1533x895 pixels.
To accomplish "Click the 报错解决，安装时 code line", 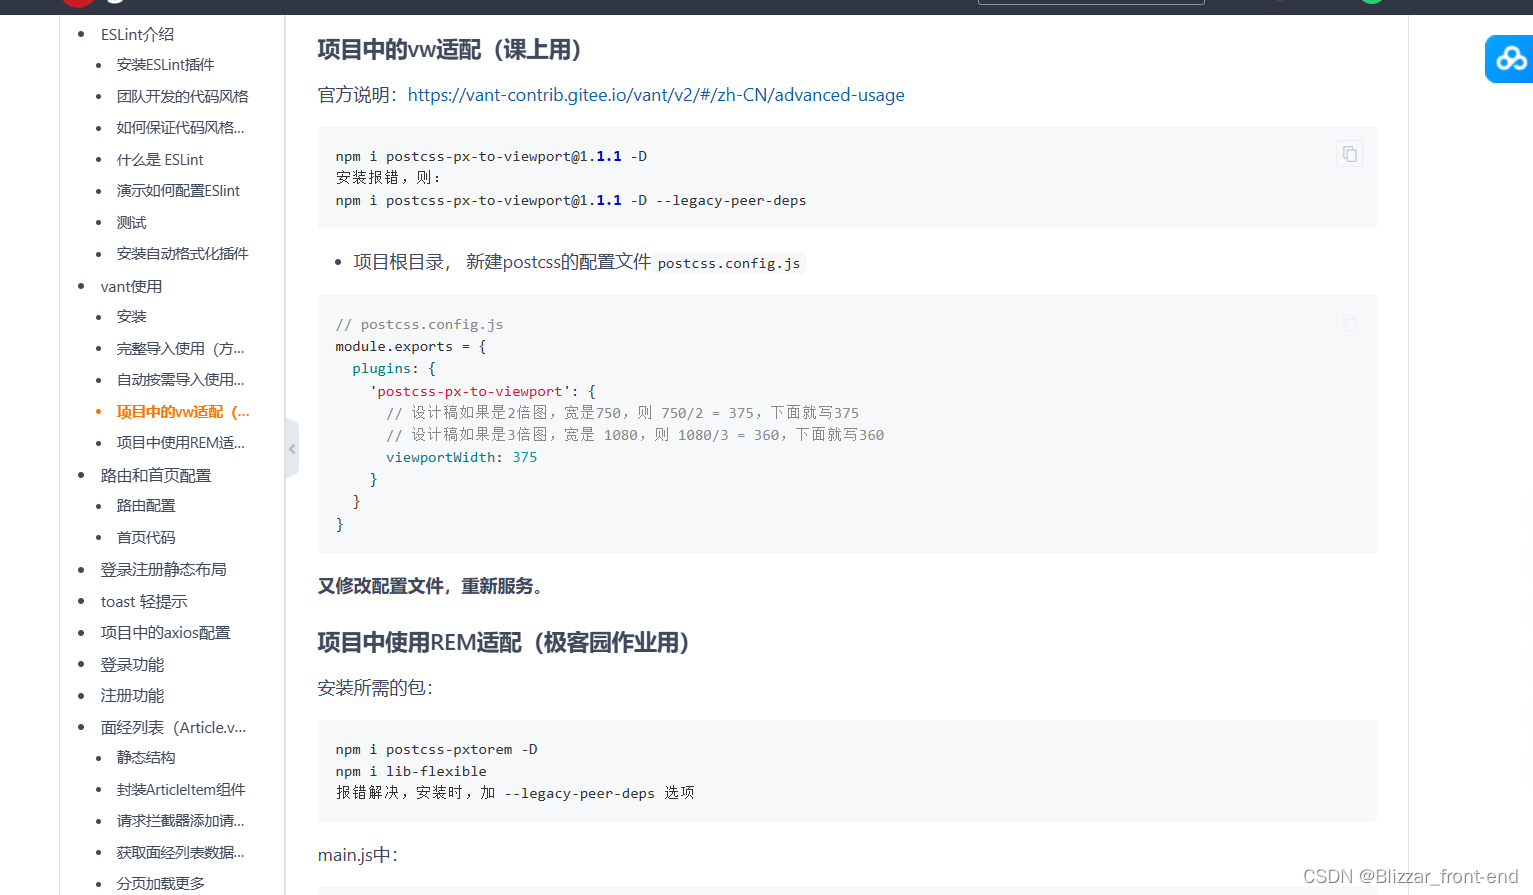I will tap(515, 793).
